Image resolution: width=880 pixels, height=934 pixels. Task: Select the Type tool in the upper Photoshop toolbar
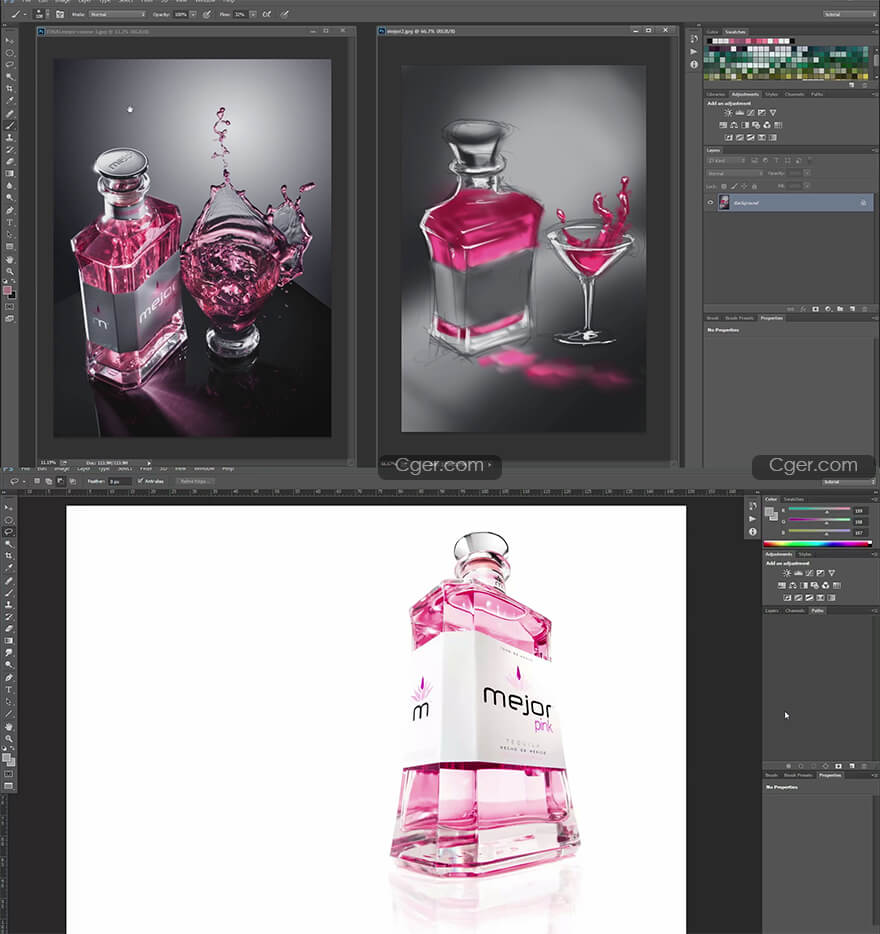10,222
